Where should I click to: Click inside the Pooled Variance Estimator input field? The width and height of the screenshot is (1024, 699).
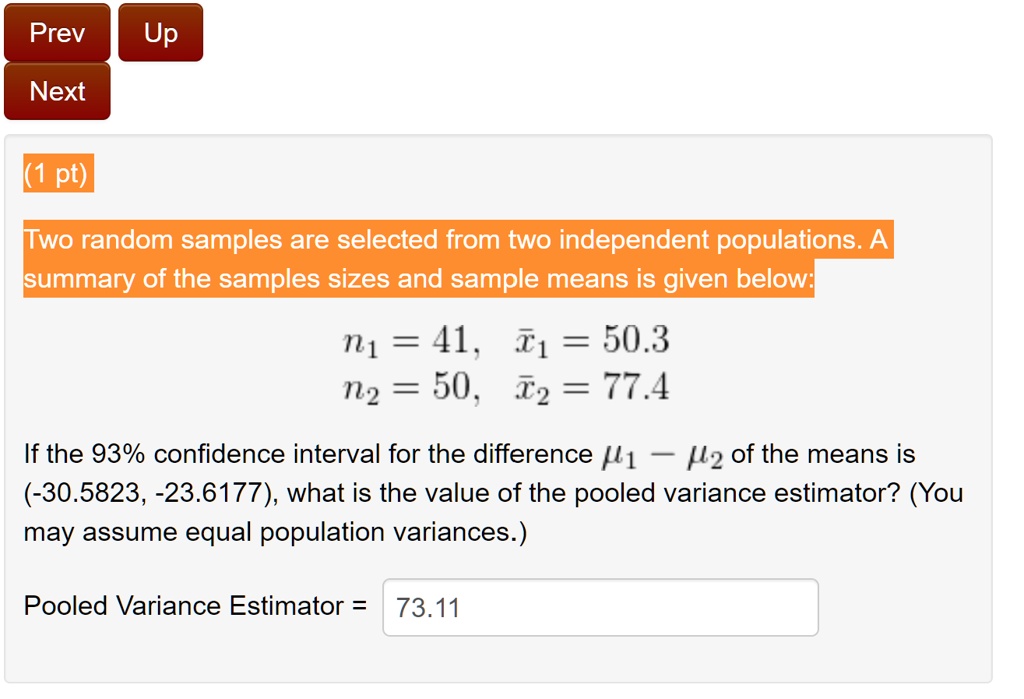tap(598, 607)
